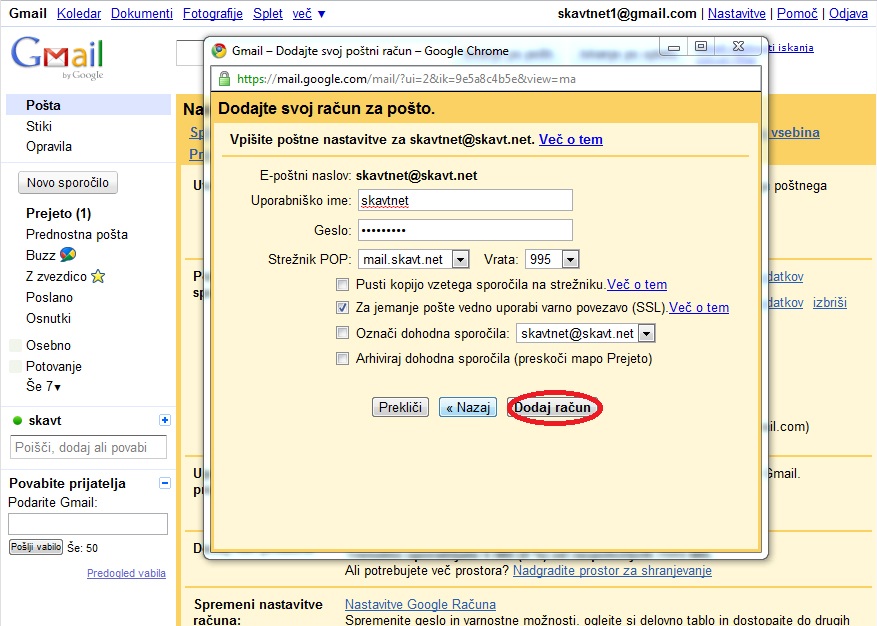Viewport: 877px width, 626px height.
Task: Click the Poišči, dodaj ali povabi field
Action: tap(88, 448)
